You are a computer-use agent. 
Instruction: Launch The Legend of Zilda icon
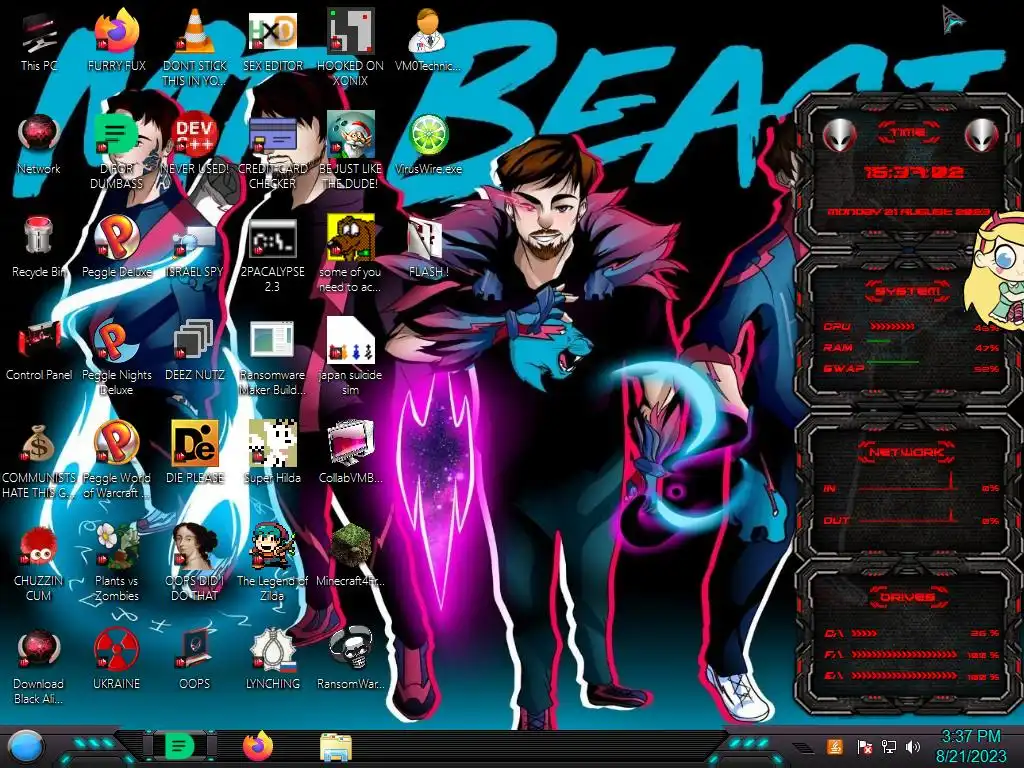[x=272, y=563]
